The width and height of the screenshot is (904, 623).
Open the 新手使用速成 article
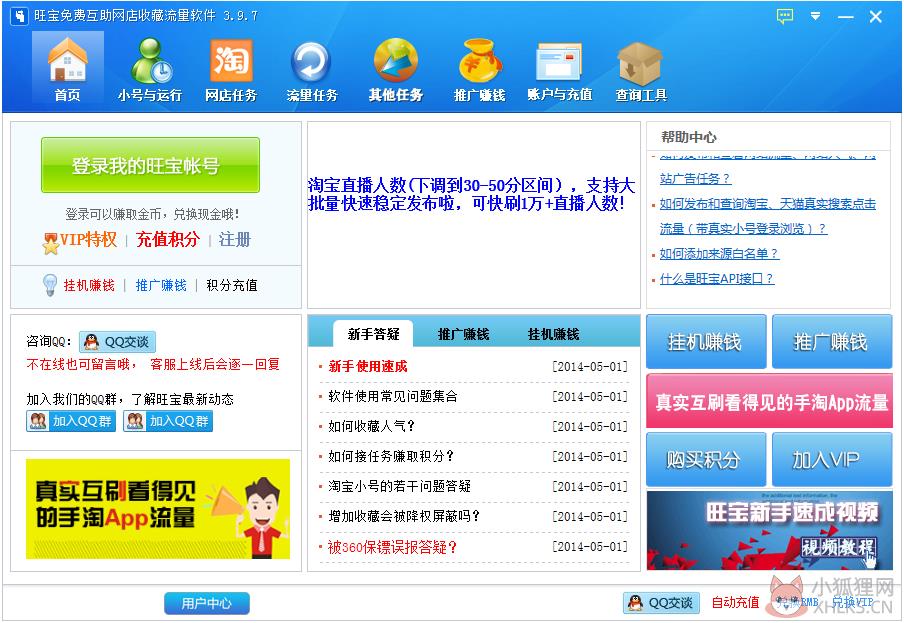368,366
